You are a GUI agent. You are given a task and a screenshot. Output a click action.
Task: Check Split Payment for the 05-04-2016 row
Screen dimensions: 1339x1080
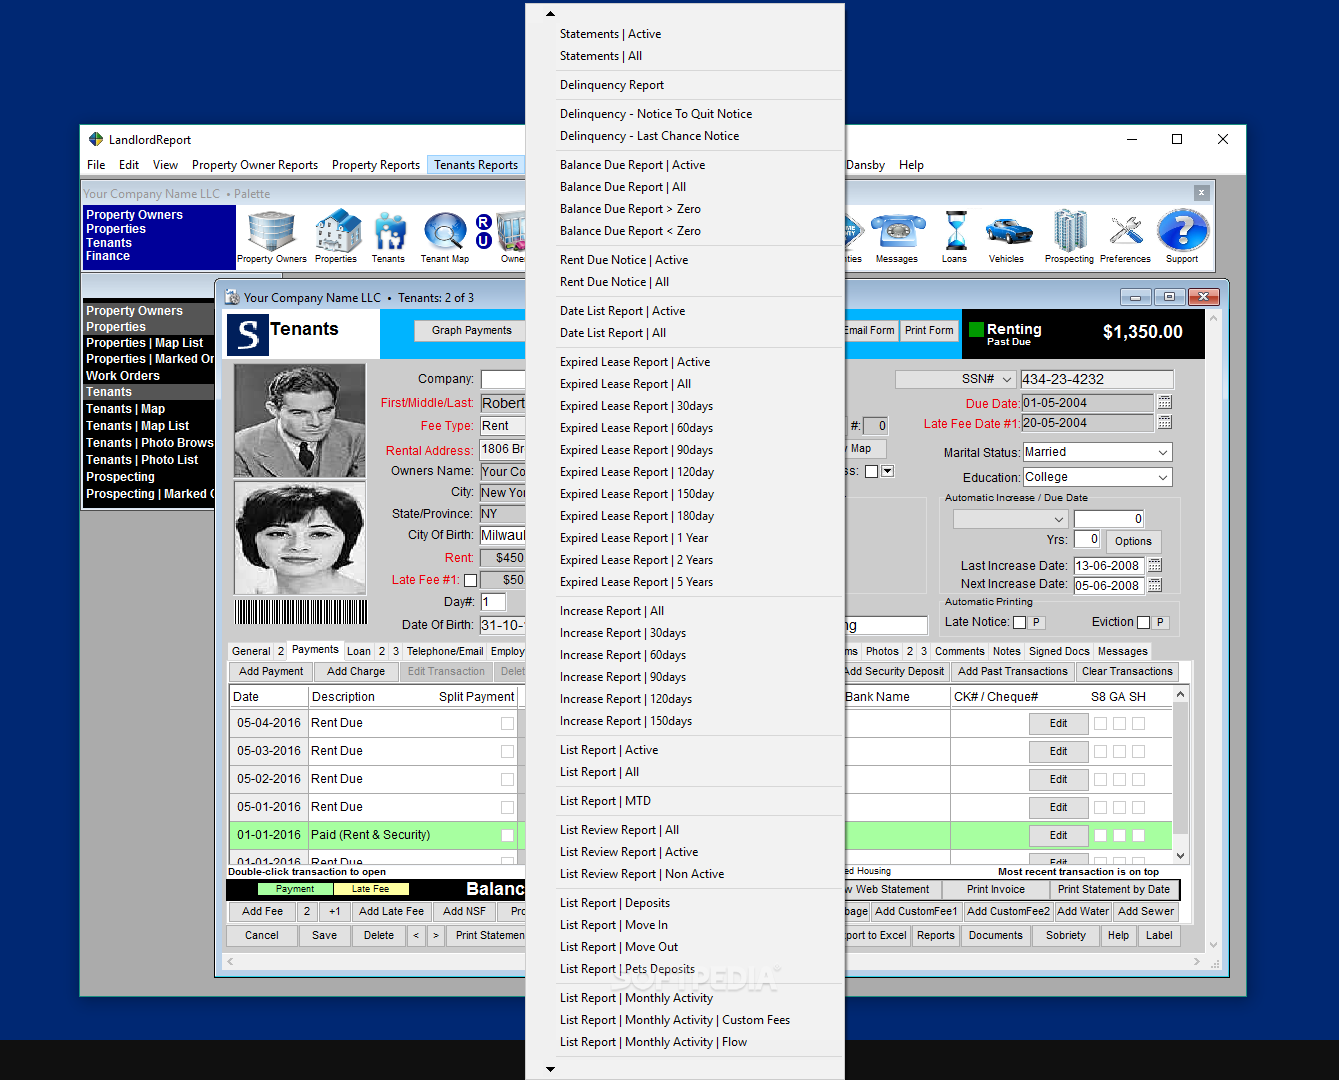(507, 723)
